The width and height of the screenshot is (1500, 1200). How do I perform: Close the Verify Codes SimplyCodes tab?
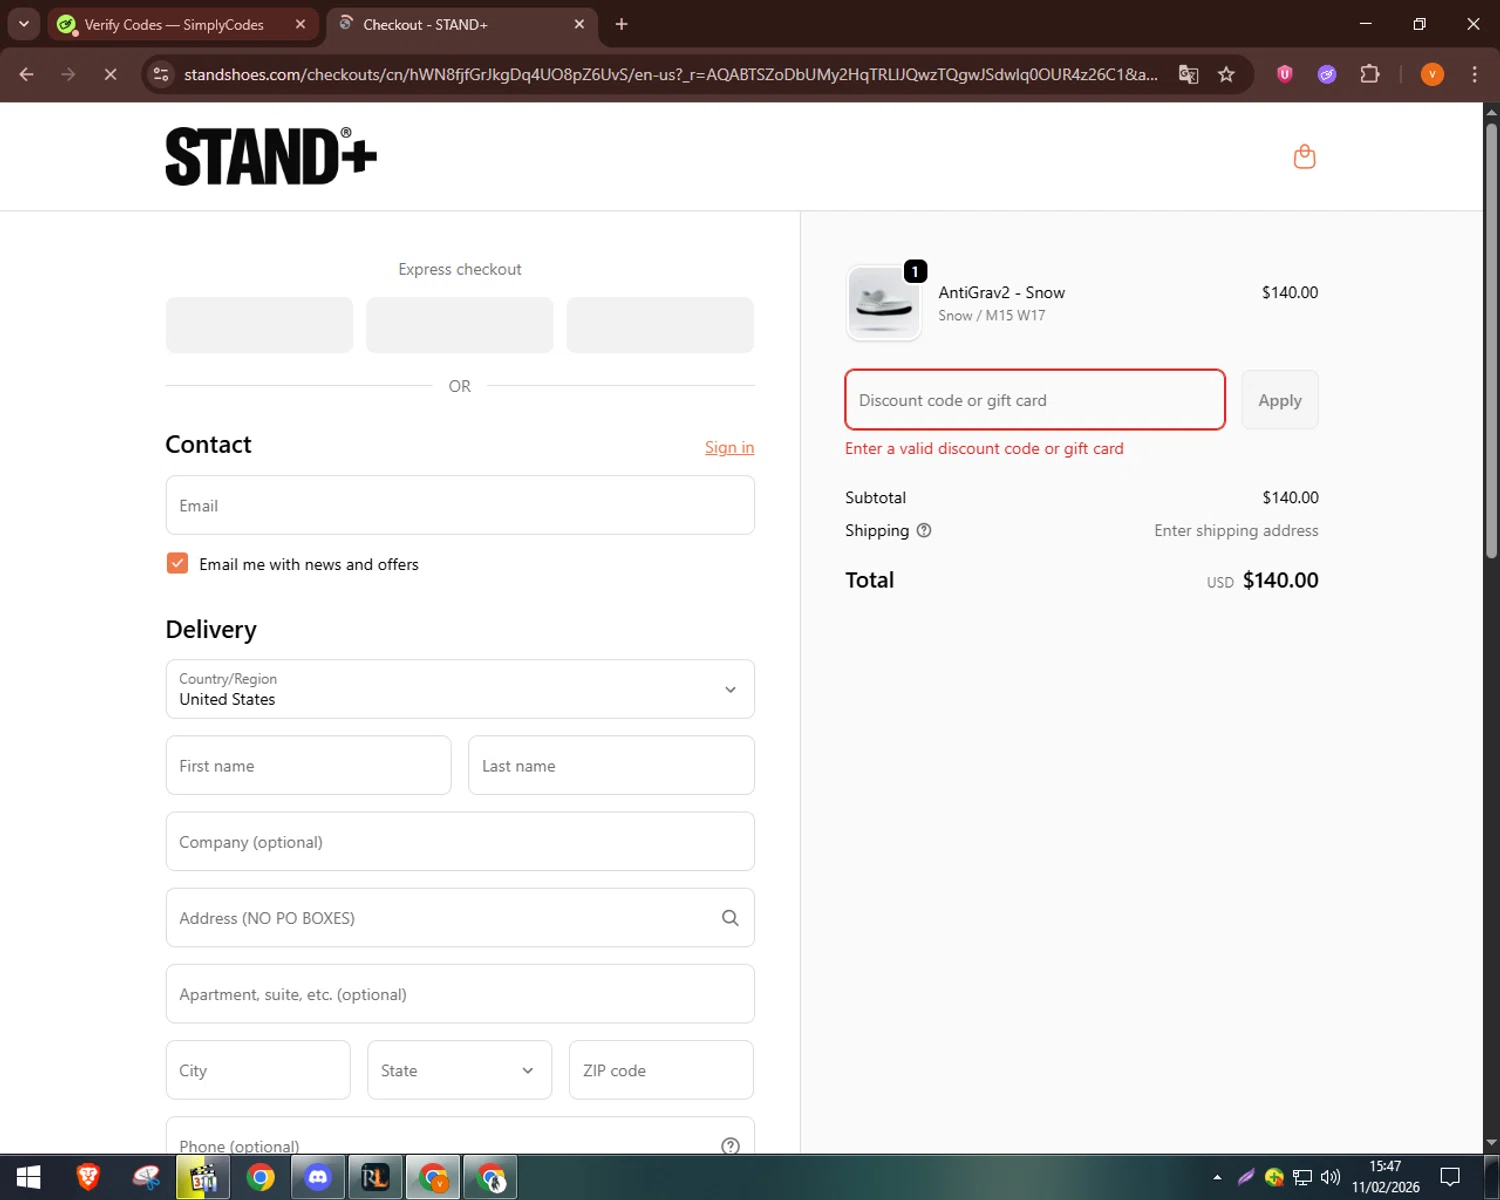point(300,24)
